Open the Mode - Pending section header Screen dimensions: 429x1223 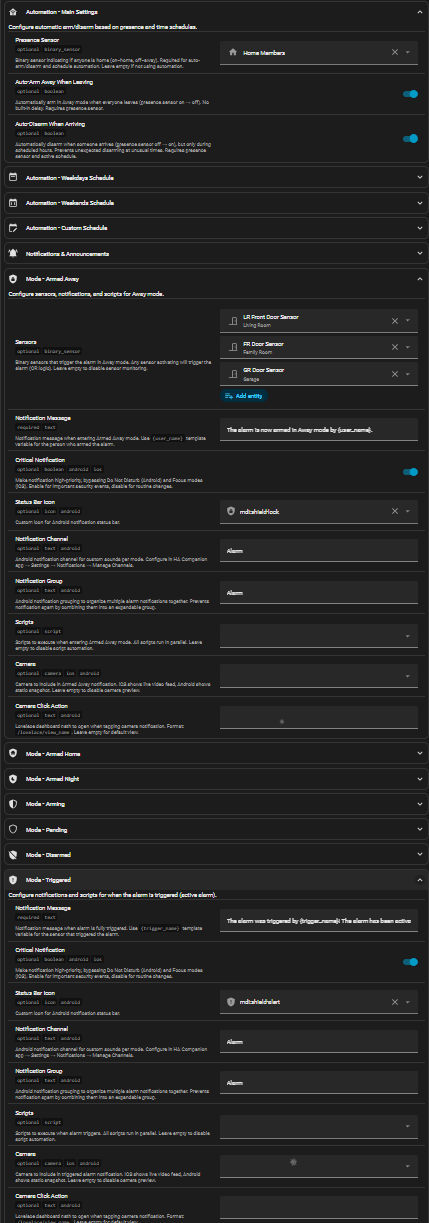(x=214, y=829)
